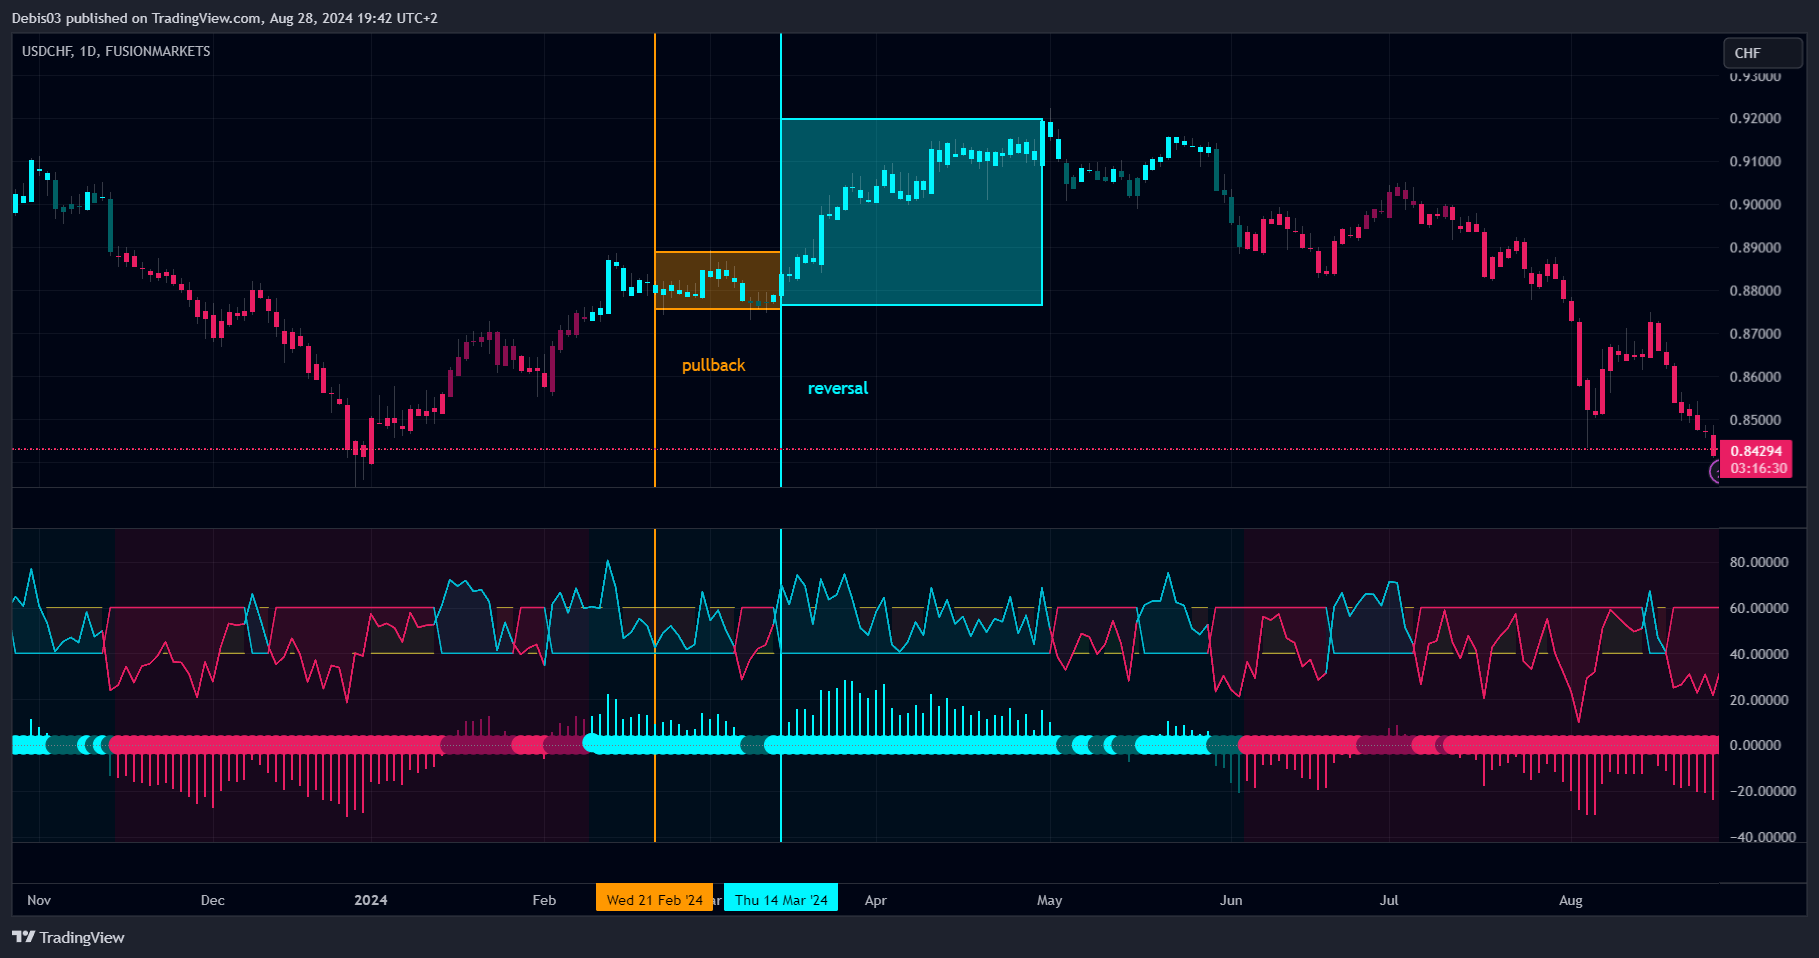
Task: Click the -20.00000 indicator axis label
Action: click(1761, 791)
